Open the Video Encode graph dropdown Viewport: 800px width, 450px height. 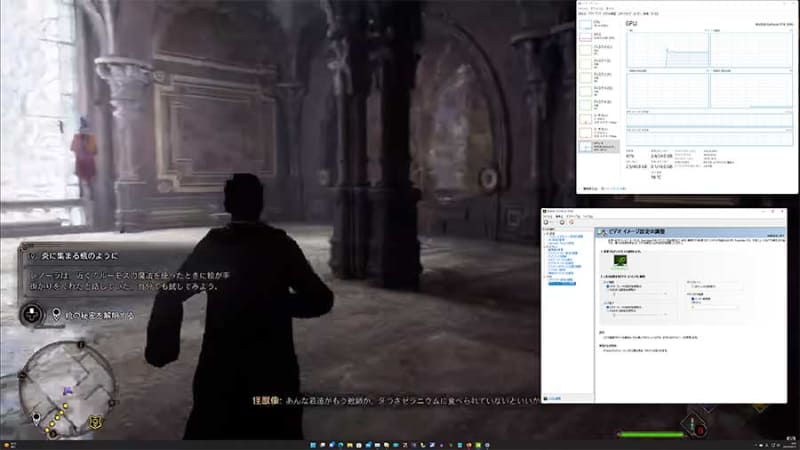(638, 71)
